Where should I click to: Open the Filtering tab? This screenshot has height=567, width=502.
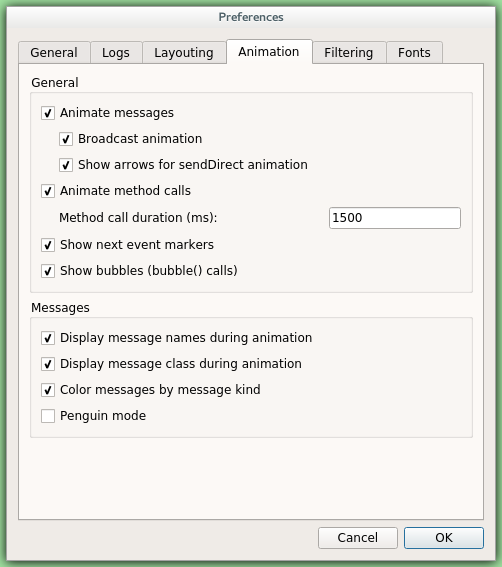[x=348, y=53]
